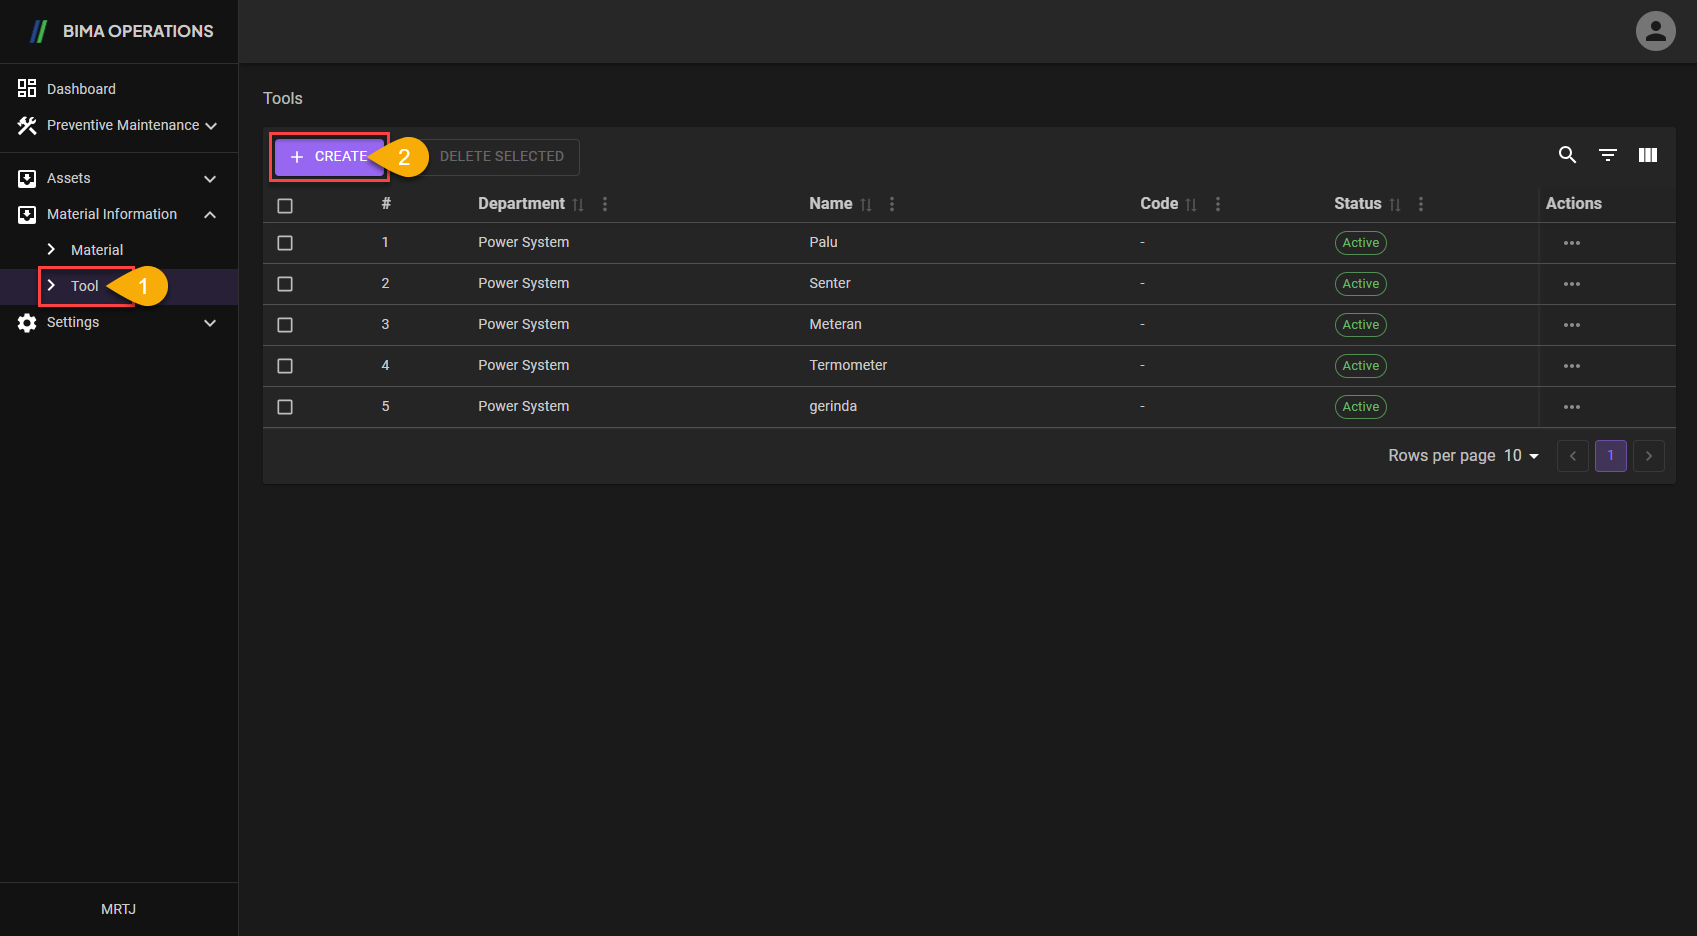Toggle the select-all checkbox in table header
1697x936 pixels.
pos(285,205)
